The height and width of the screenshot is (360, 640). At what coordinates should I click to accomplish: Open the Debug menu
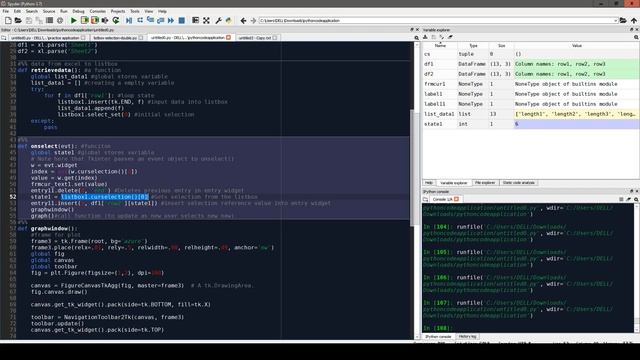click(x=78, y=11)
